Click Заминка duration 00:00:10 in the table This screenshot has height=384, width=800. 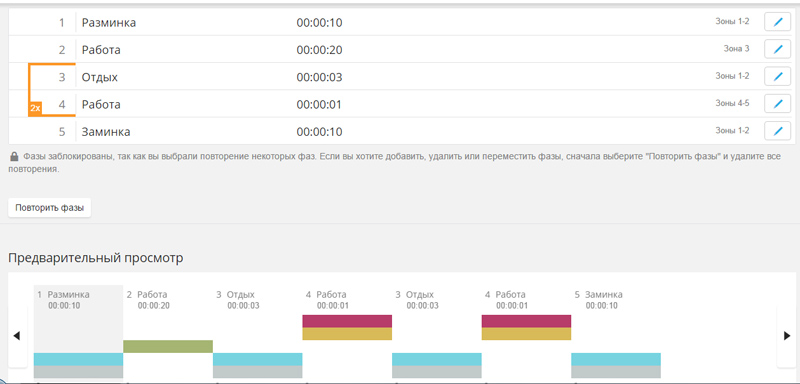(319, 132)
